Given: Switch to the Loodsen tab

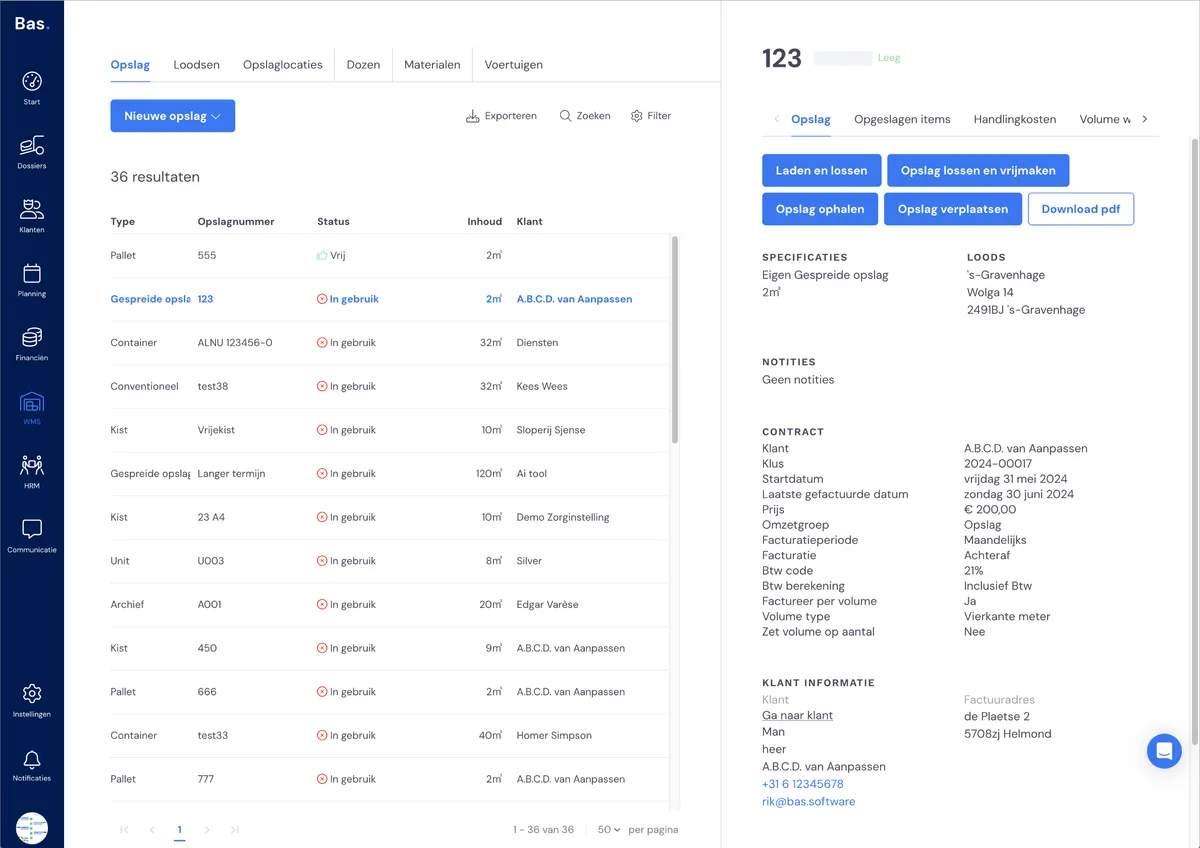Looking at the screenshot, I should point(196,65).
